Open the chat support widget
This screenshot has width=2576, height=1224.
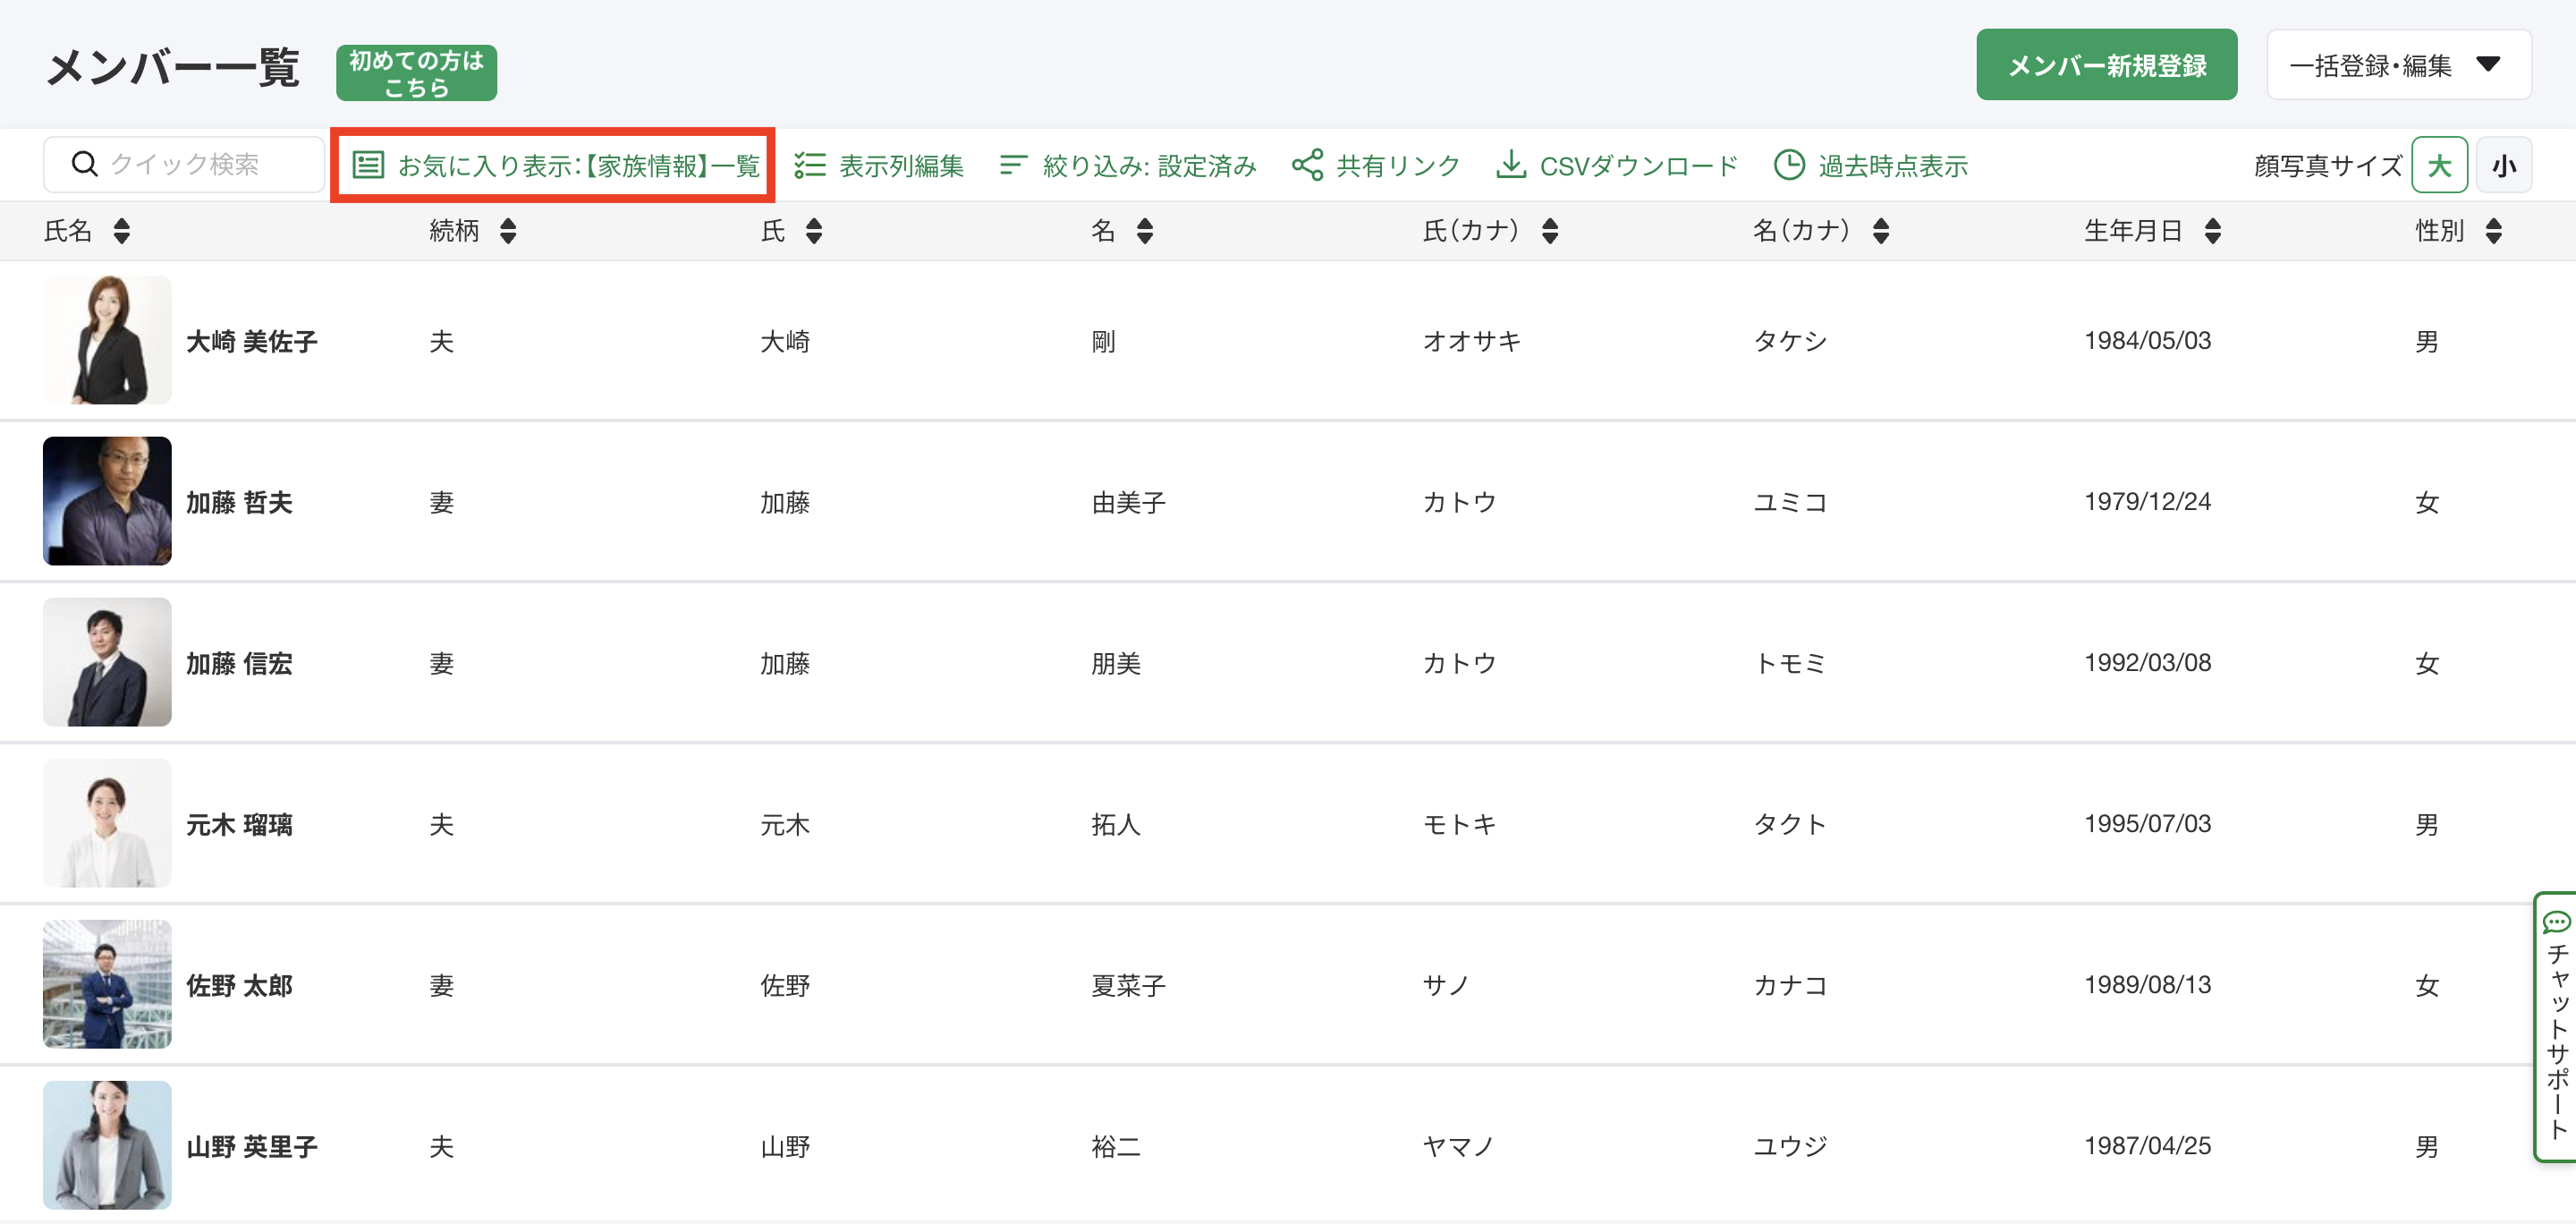[2556, 1025]
